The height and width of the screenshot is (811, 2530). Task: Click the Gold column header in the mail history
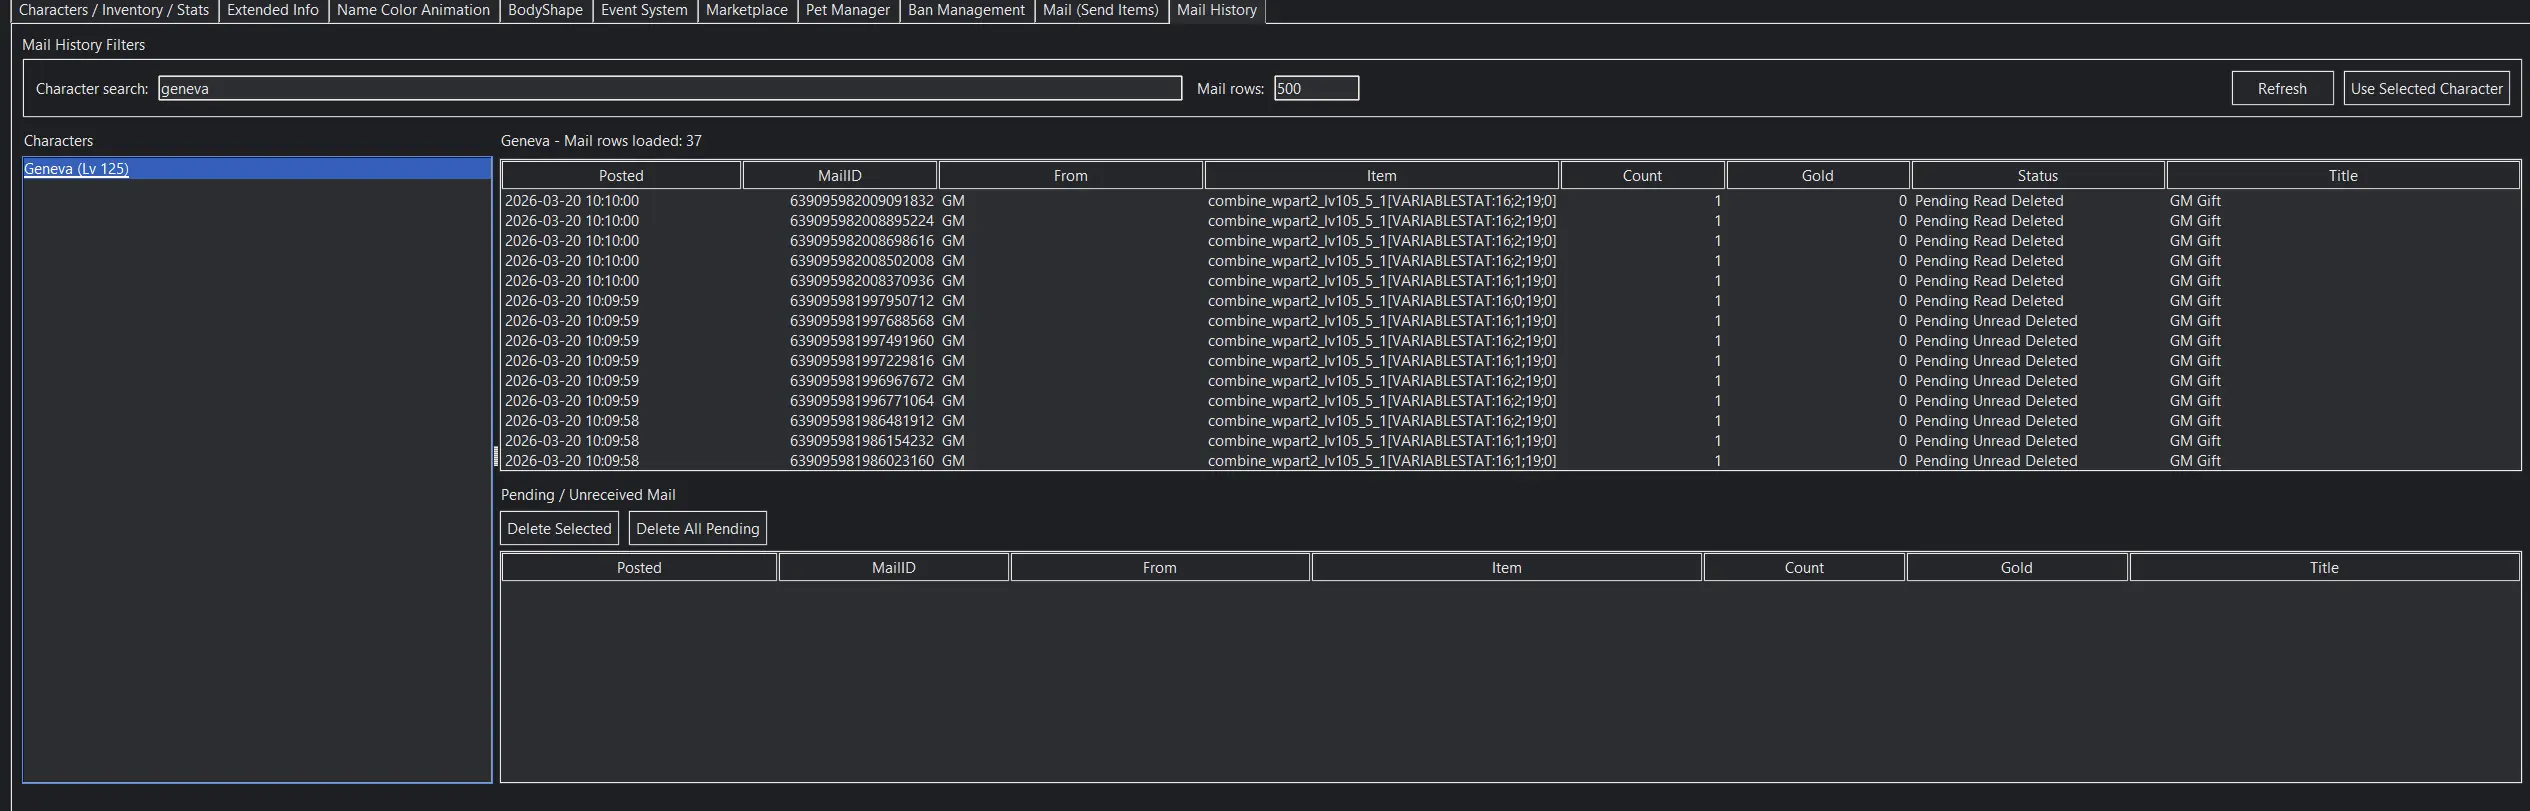pos(1818,175)
